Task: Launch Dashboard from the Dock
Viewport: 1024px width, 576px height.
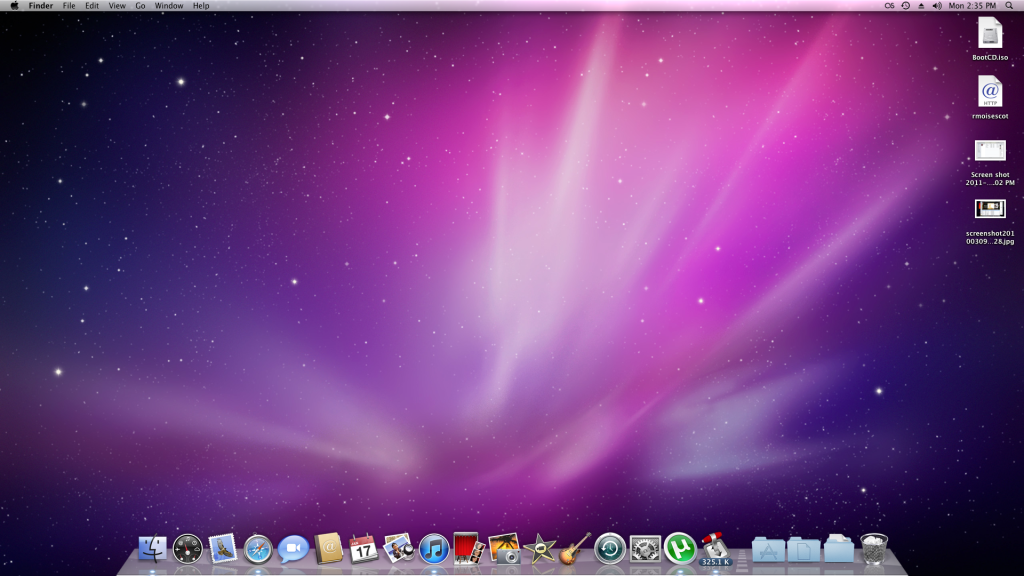Action: click(187, 549)
